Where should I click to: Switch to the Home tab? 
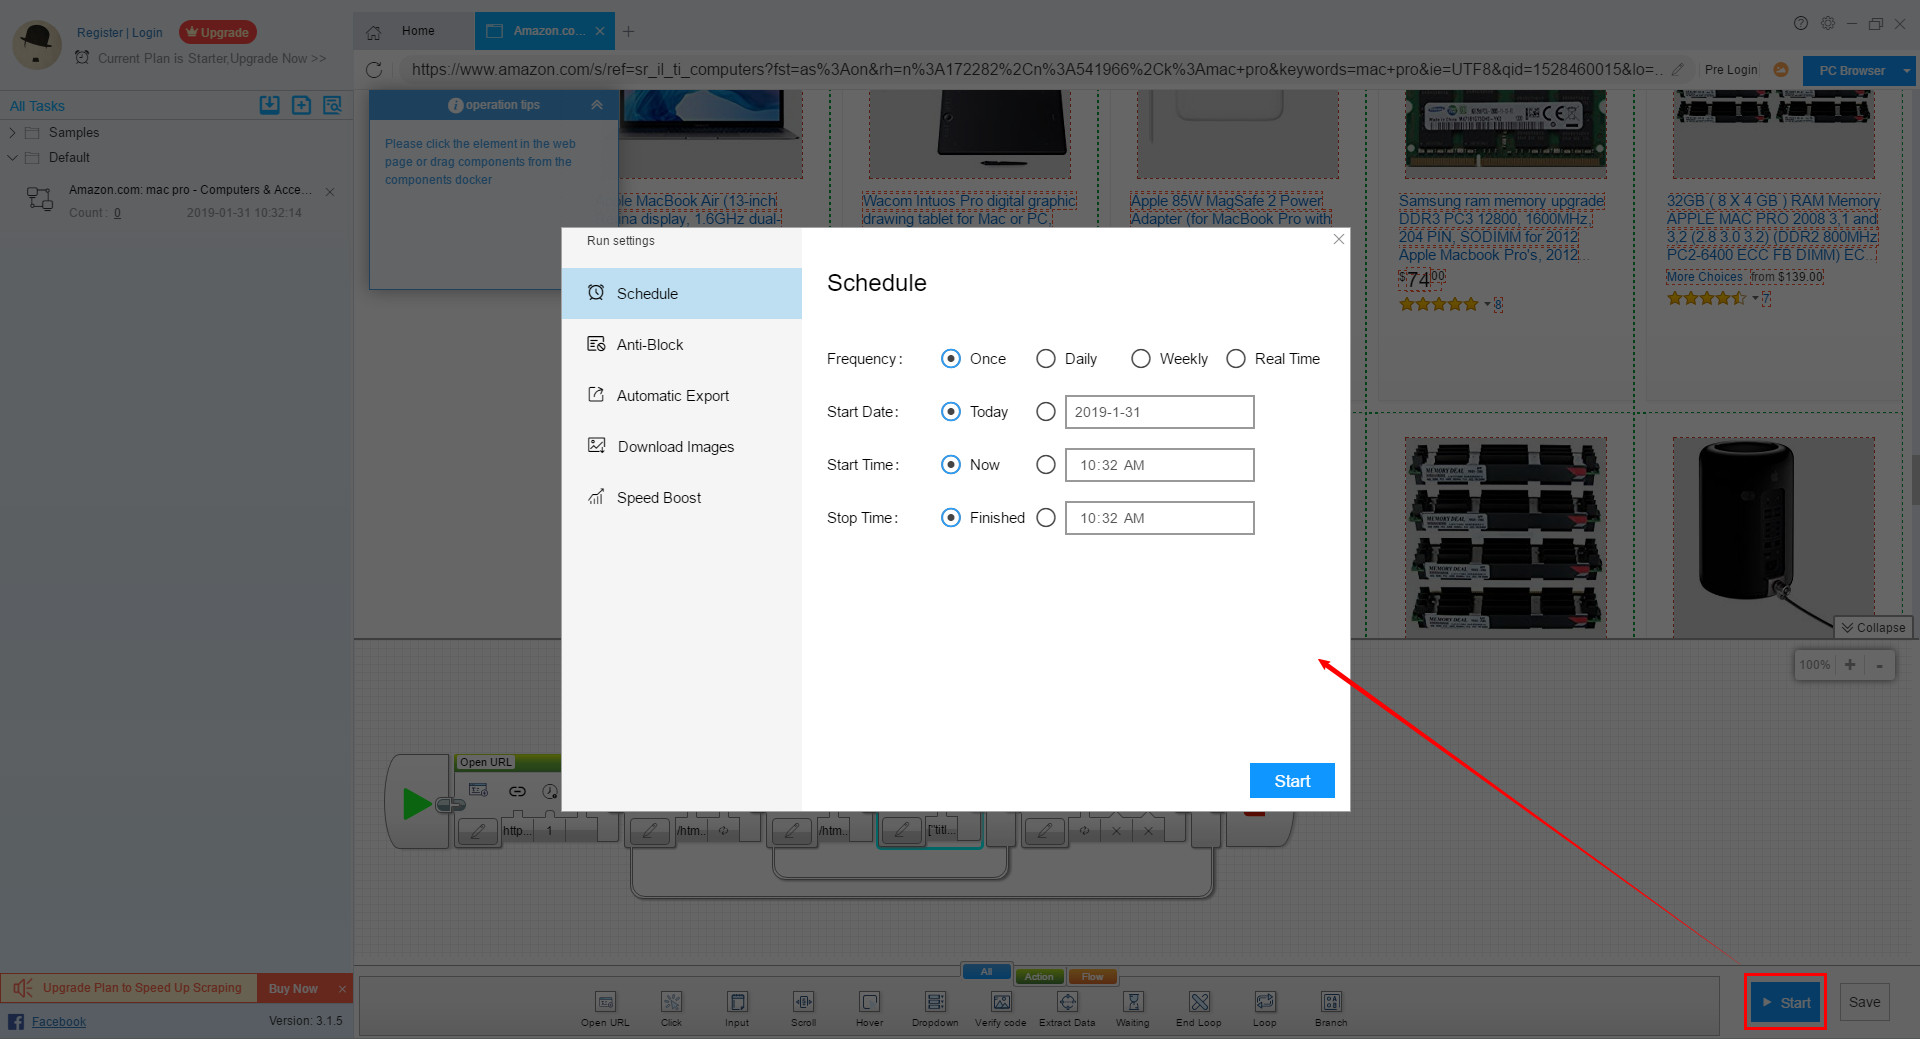[417, 31]
